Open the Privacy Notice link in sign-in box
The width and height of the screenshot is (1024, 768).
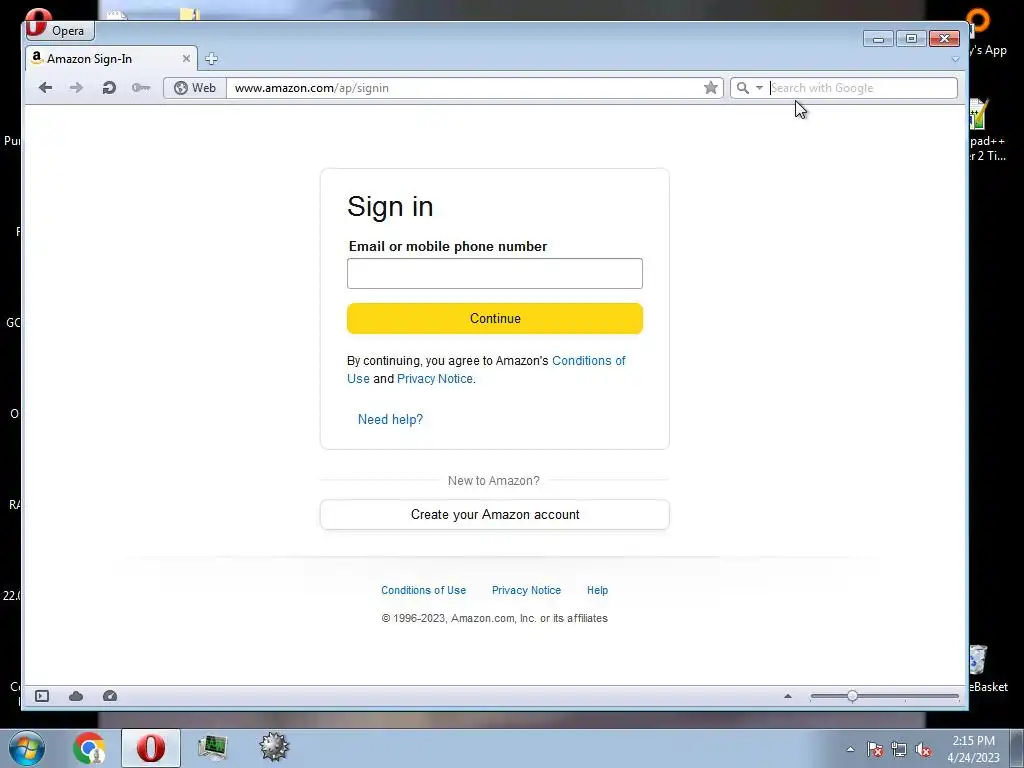pyautogui.click(x=434, y=379)
